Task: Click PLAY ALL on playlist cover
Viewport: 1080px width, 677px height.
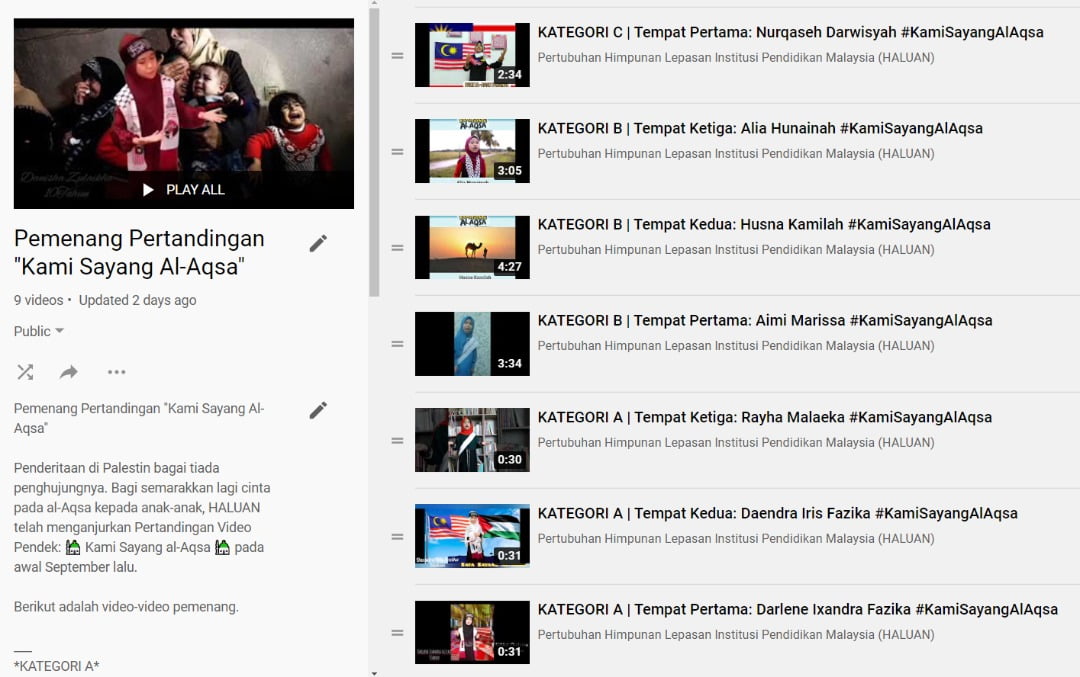Action: click(x=184, y=189)
